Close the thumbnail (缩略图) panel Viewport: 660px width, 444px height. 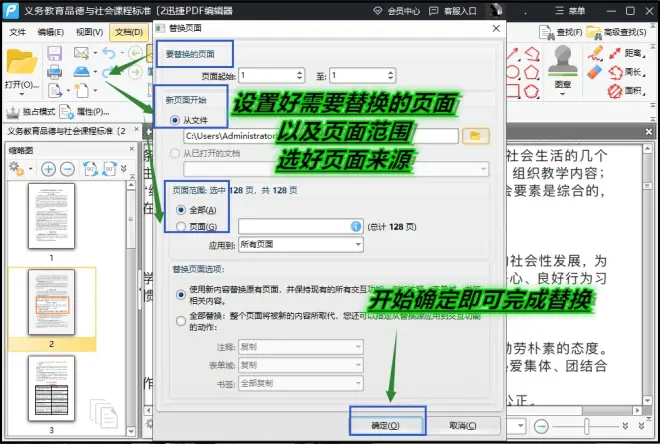pos(132,149)
